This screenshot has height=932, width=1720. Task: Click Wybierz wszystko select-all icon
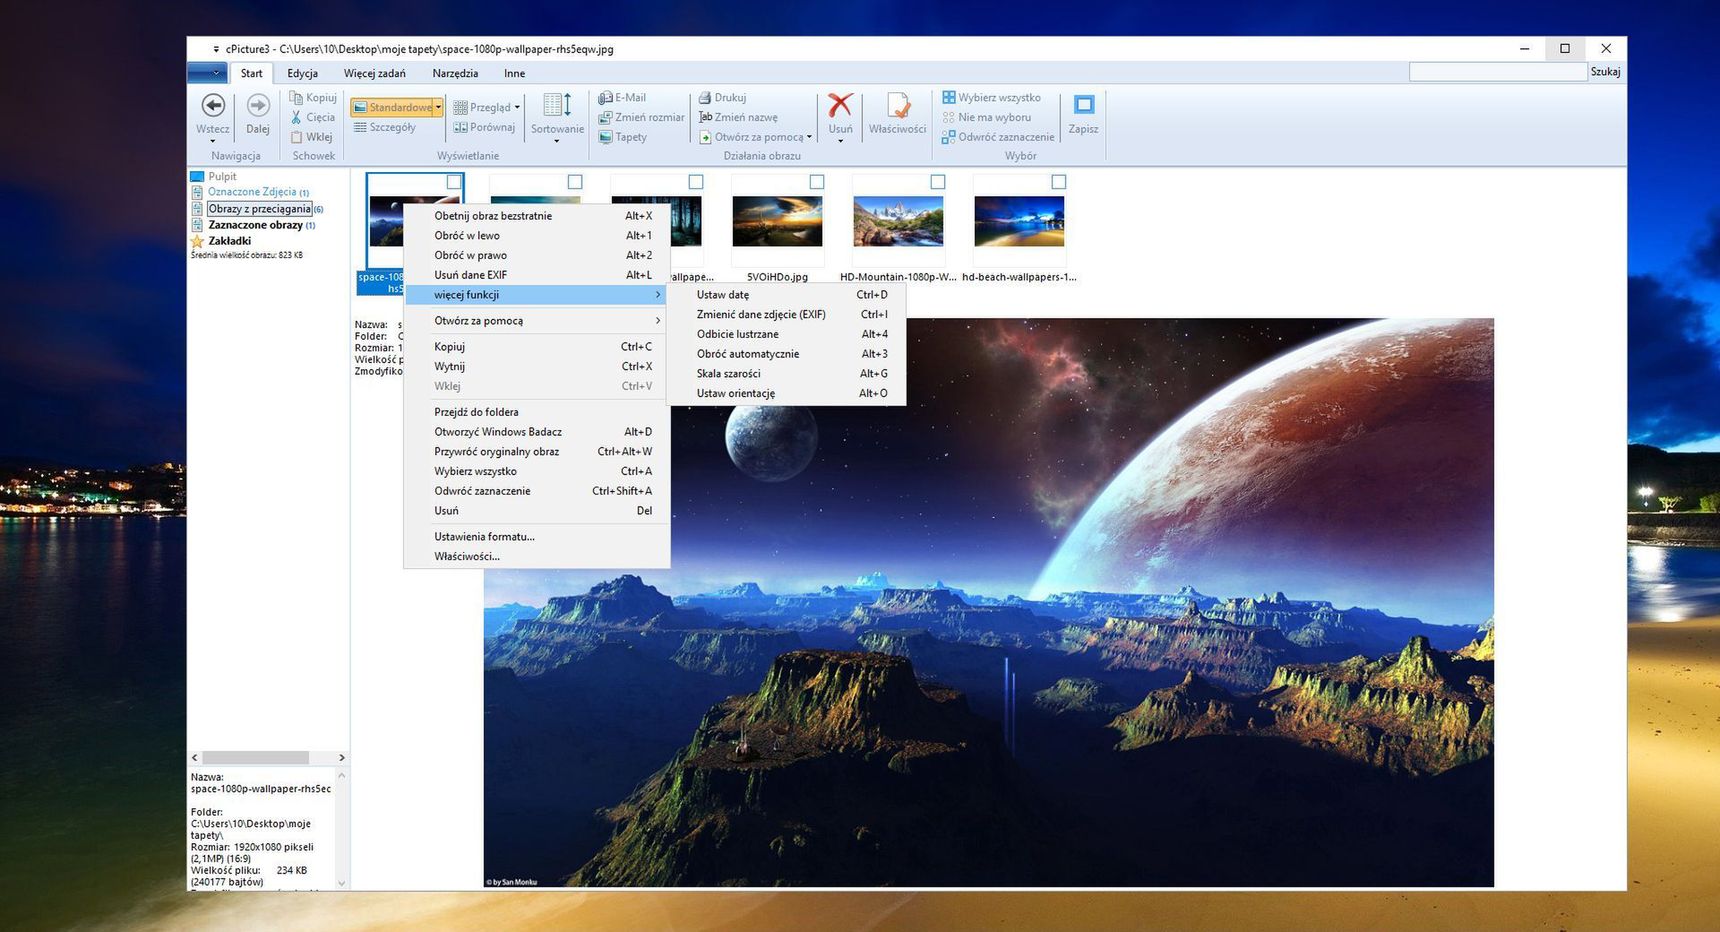tap(948, 97)
